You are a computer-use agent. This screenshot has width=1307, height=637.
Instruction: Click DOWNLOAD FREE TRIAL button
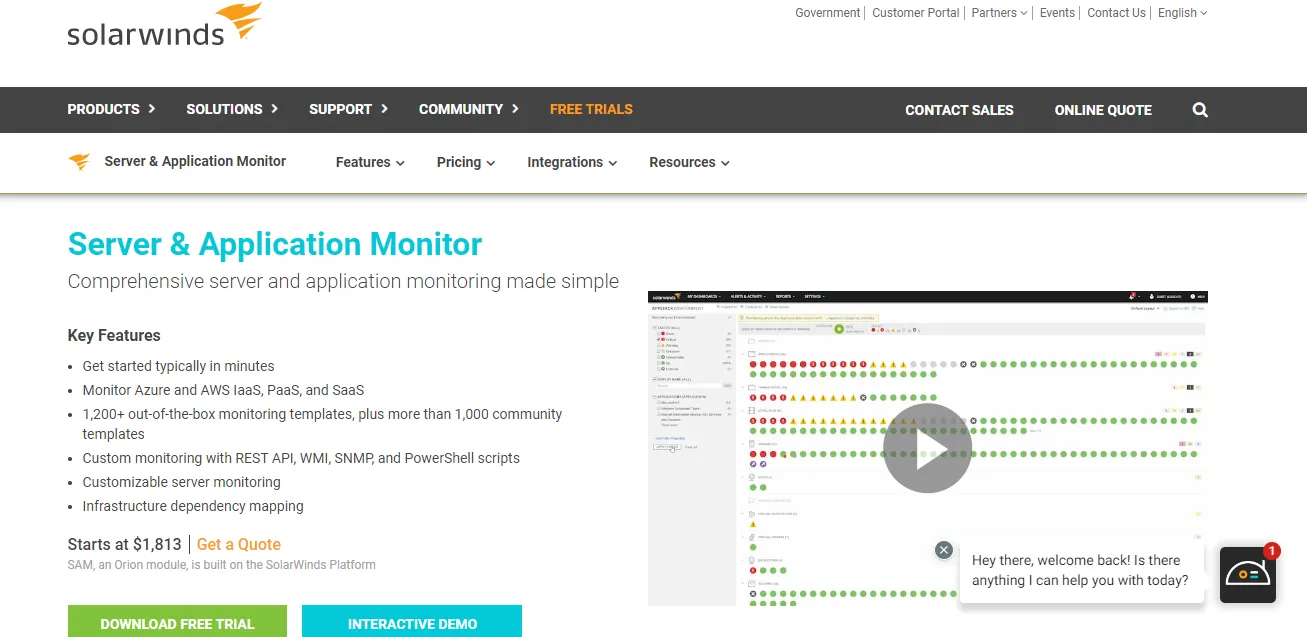[x=177, y=621]
